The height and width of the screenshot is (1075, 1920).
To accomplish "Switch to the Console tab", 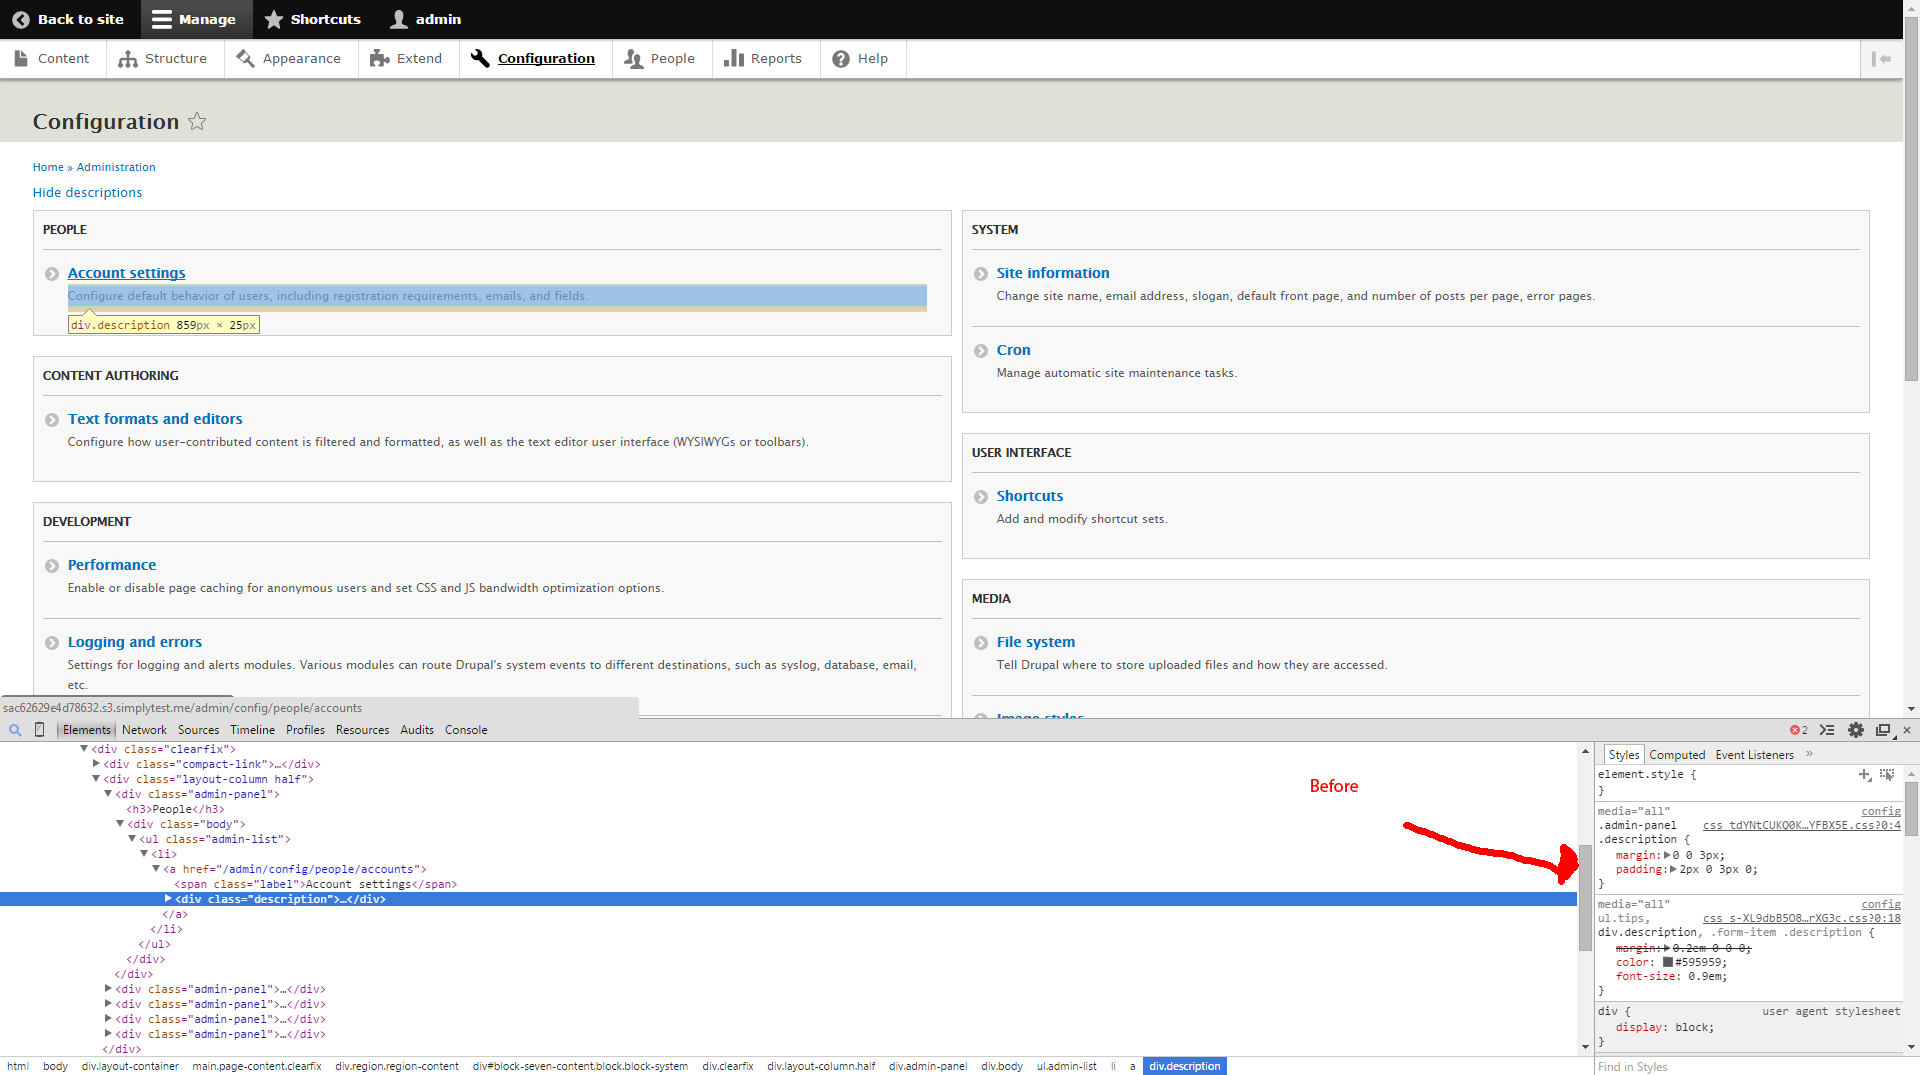I will click(465, 729).
